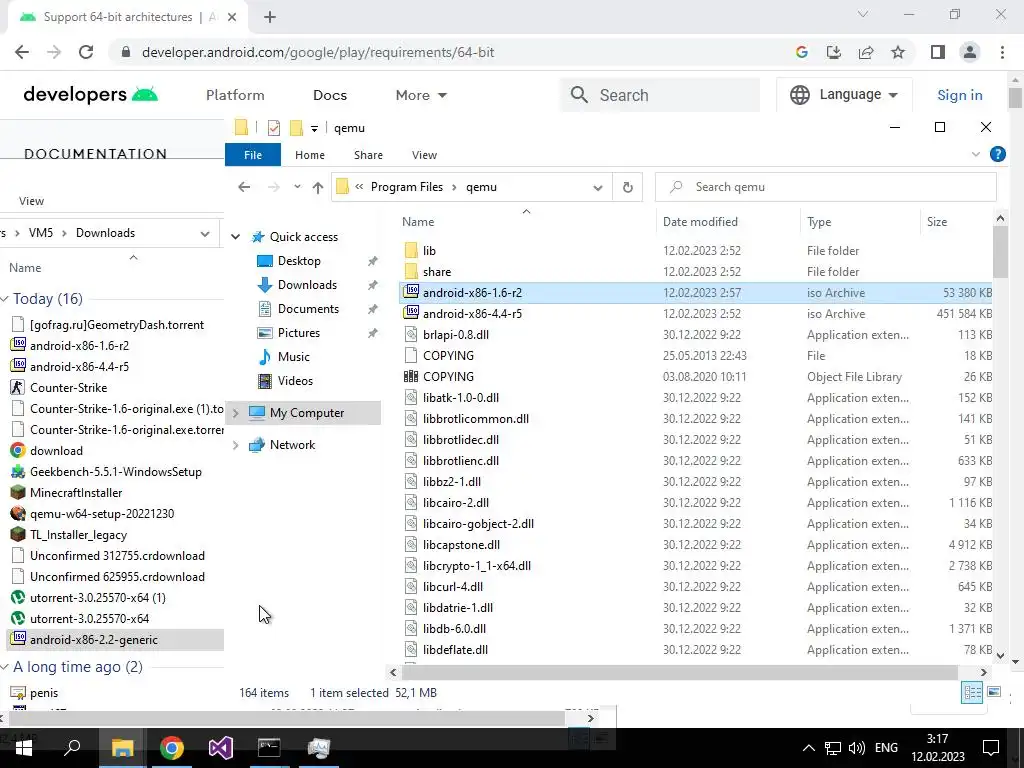Click New folder icon in qemu title bar
1024x768 pixels.
point(296,128)
